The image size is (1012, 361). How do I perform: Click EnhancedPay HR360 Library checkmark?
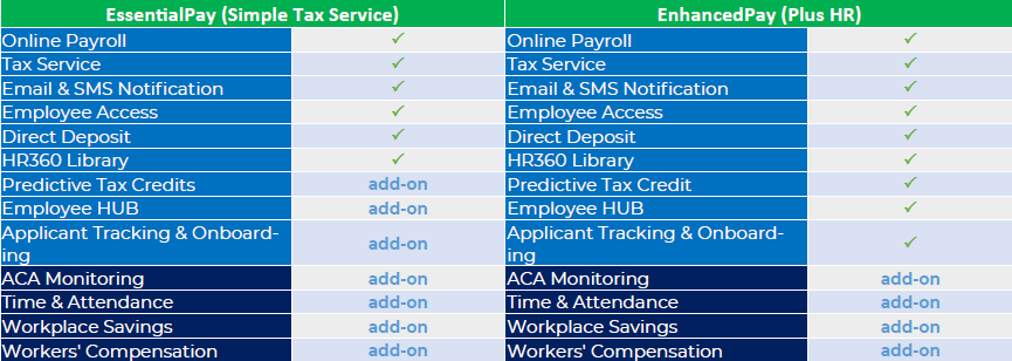click(x=910, y=158)
